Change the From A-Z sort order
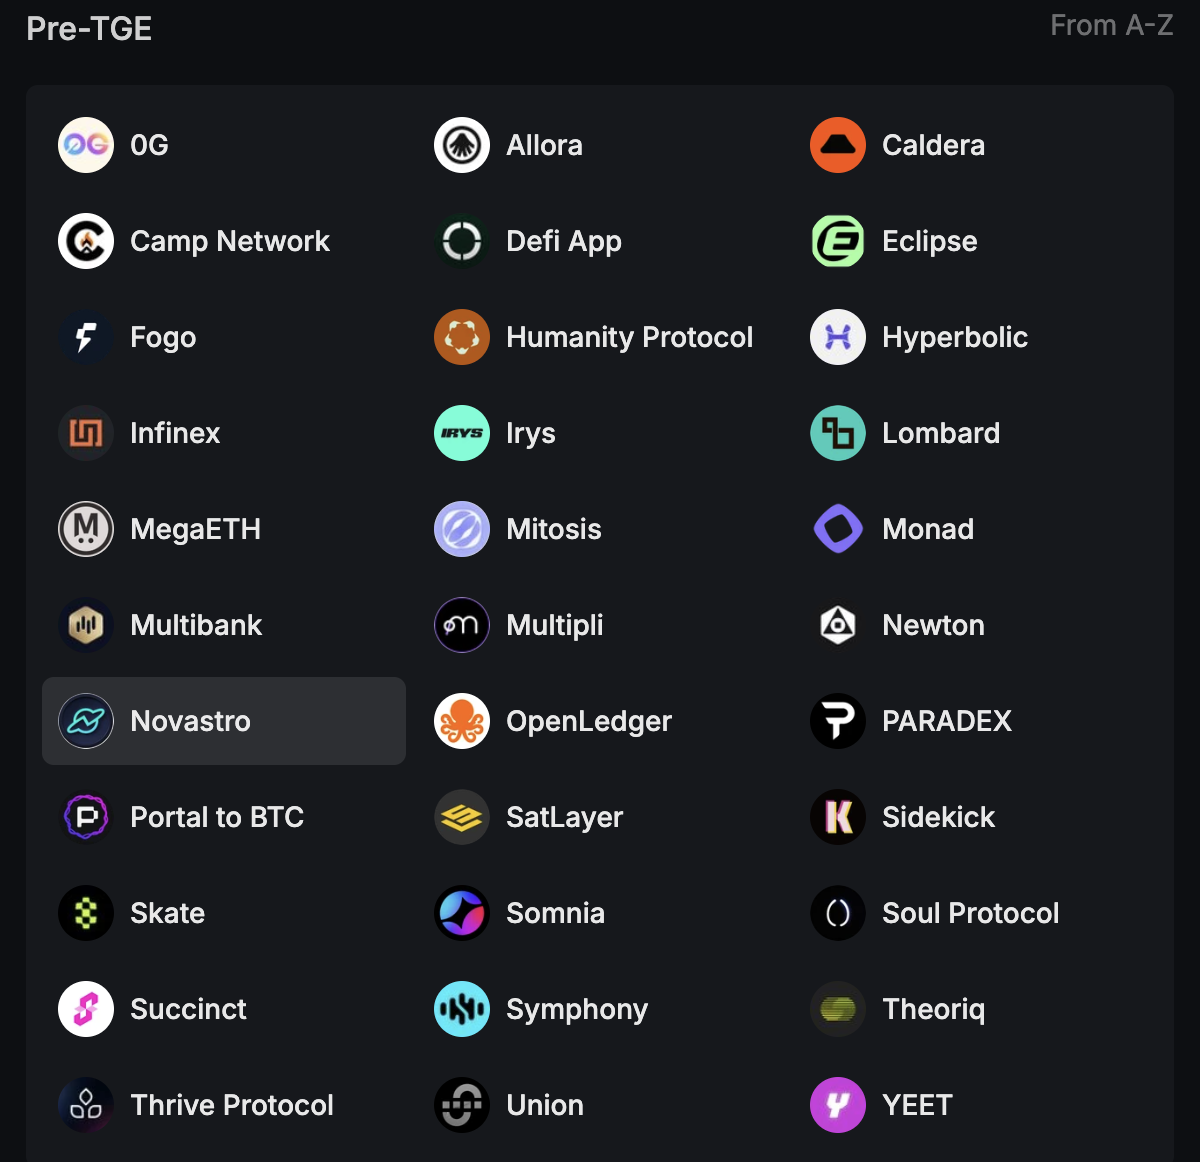This screenshot has height=1162, width=1200. pyautogui.click(x=1111, y=25)
